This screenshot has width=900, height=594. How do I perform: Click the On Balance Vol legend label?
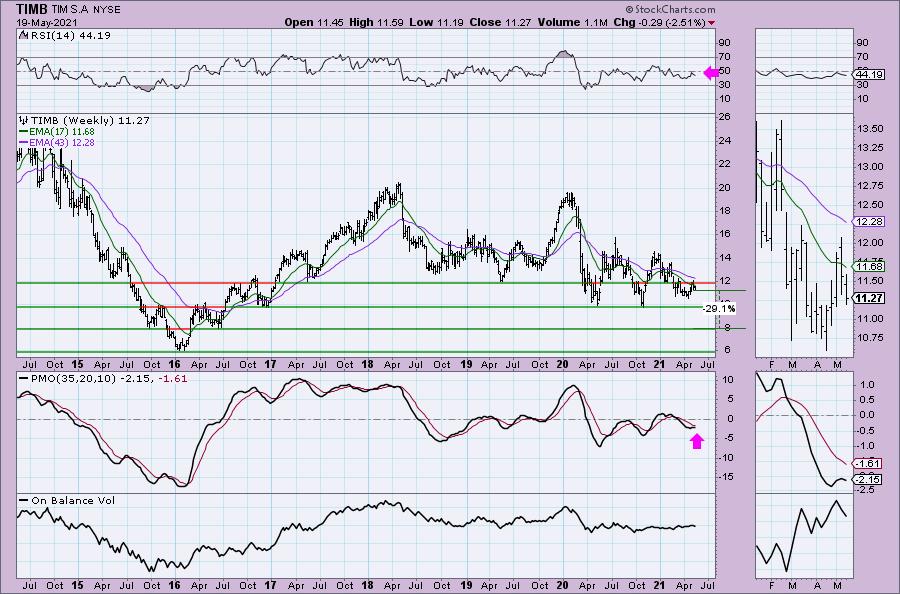[73, 500]
